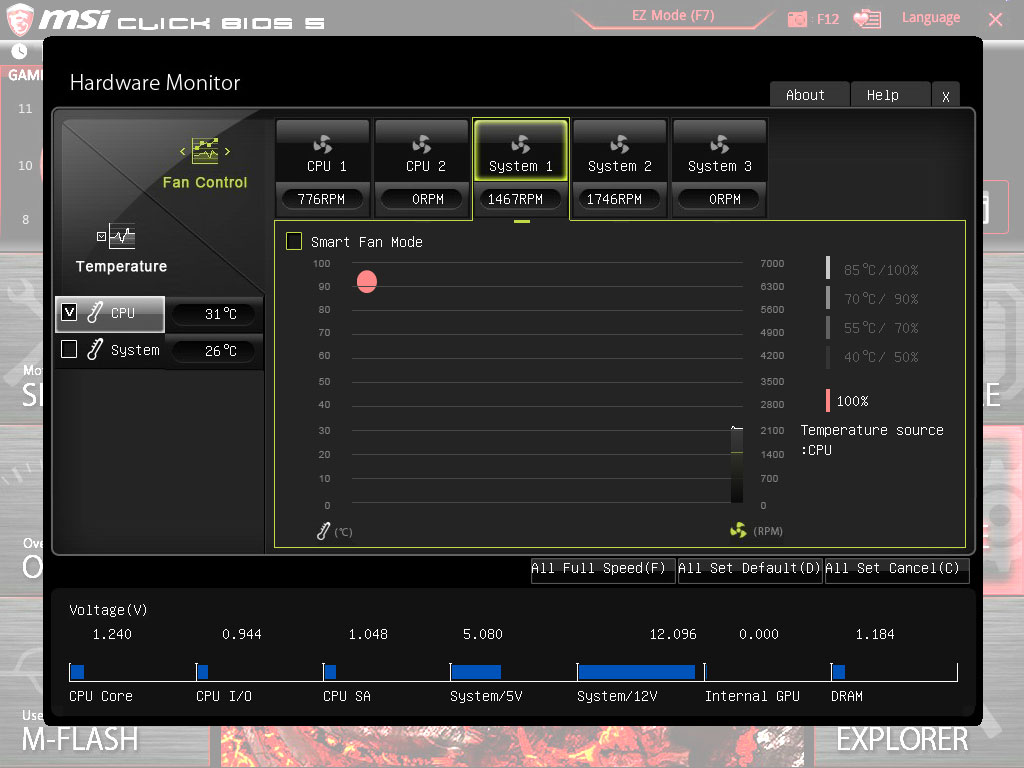The height and width of the screenshot is (768, 1024).
Task: Click the System 2 1746RPM readout
Action: (x=619, y=199)
